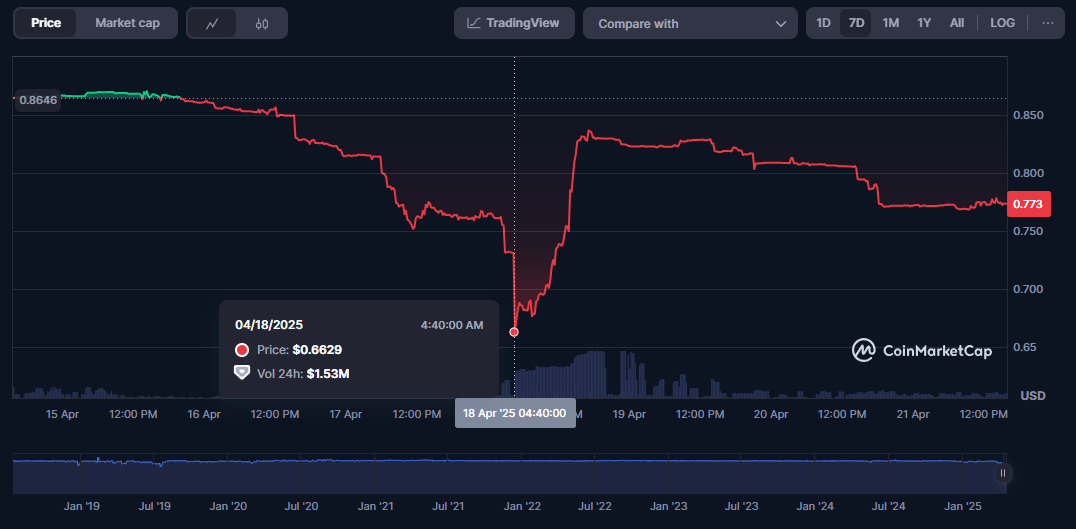Click the 0.750 y-axis label
1076x529 pixels.
point(1029,231)
